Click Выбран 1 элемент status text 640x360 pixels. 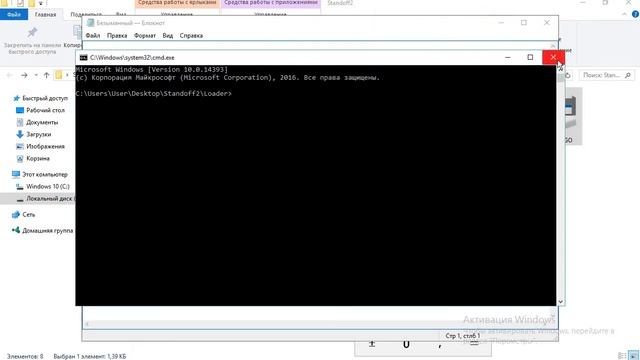(90, 356)
